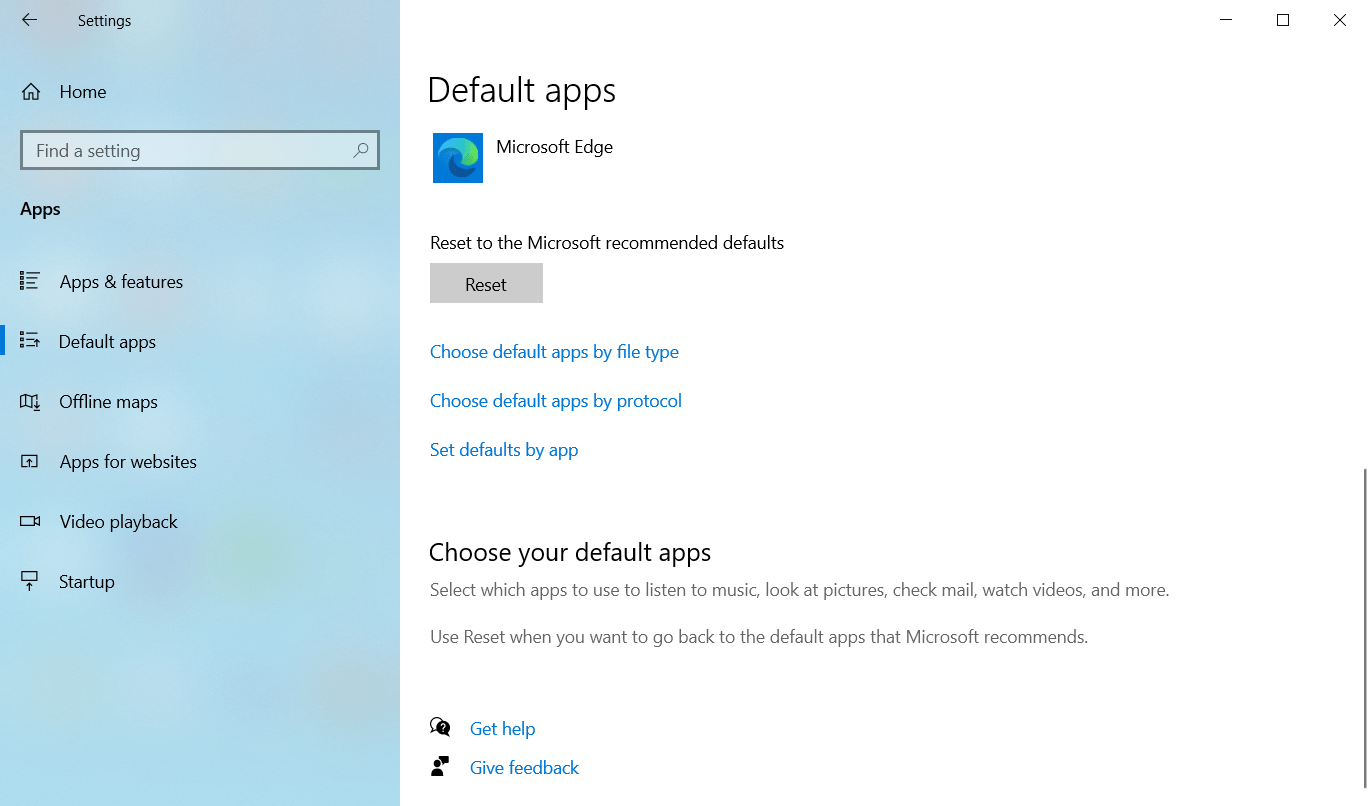
Task: Reset to Microsoft recommended defaults
Action: (486, 283)
